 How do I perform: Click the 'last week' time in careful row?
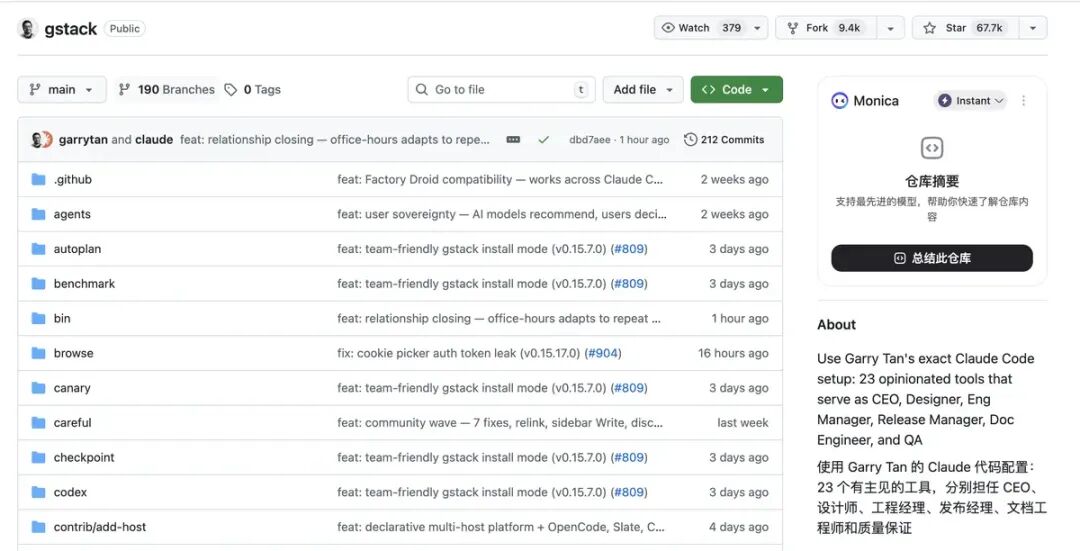coord(742,423)
